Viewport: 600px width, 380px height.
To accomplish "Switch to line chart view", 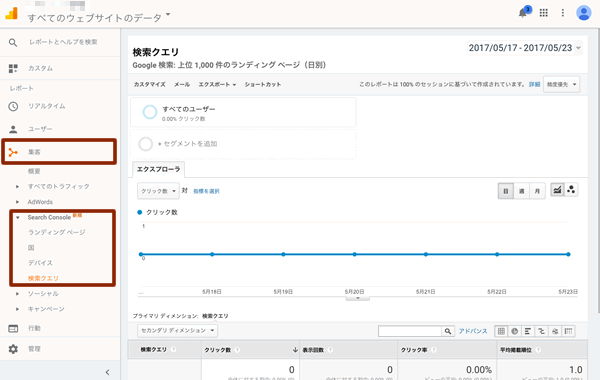I will [x=557, y=190].
